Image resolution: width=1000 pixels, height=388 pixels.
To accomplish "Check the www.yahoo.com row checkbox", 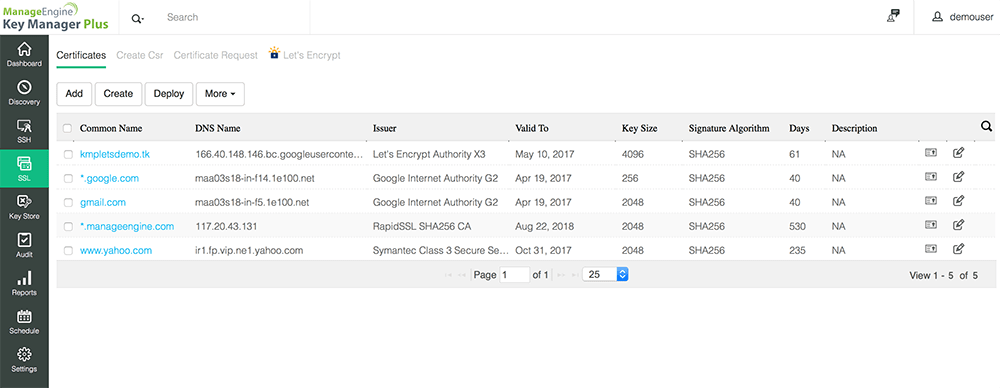I will (68, 251).
